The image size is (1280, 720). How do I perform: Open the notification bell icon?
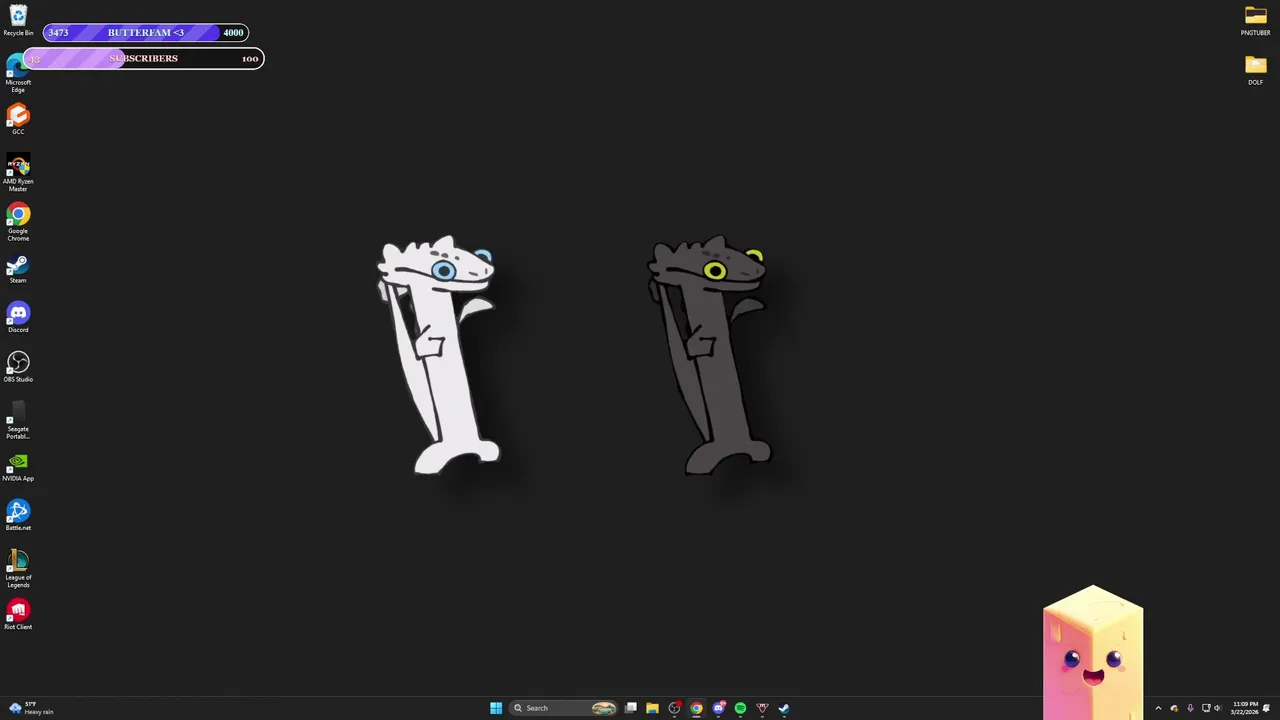[x=1266, y=708]
